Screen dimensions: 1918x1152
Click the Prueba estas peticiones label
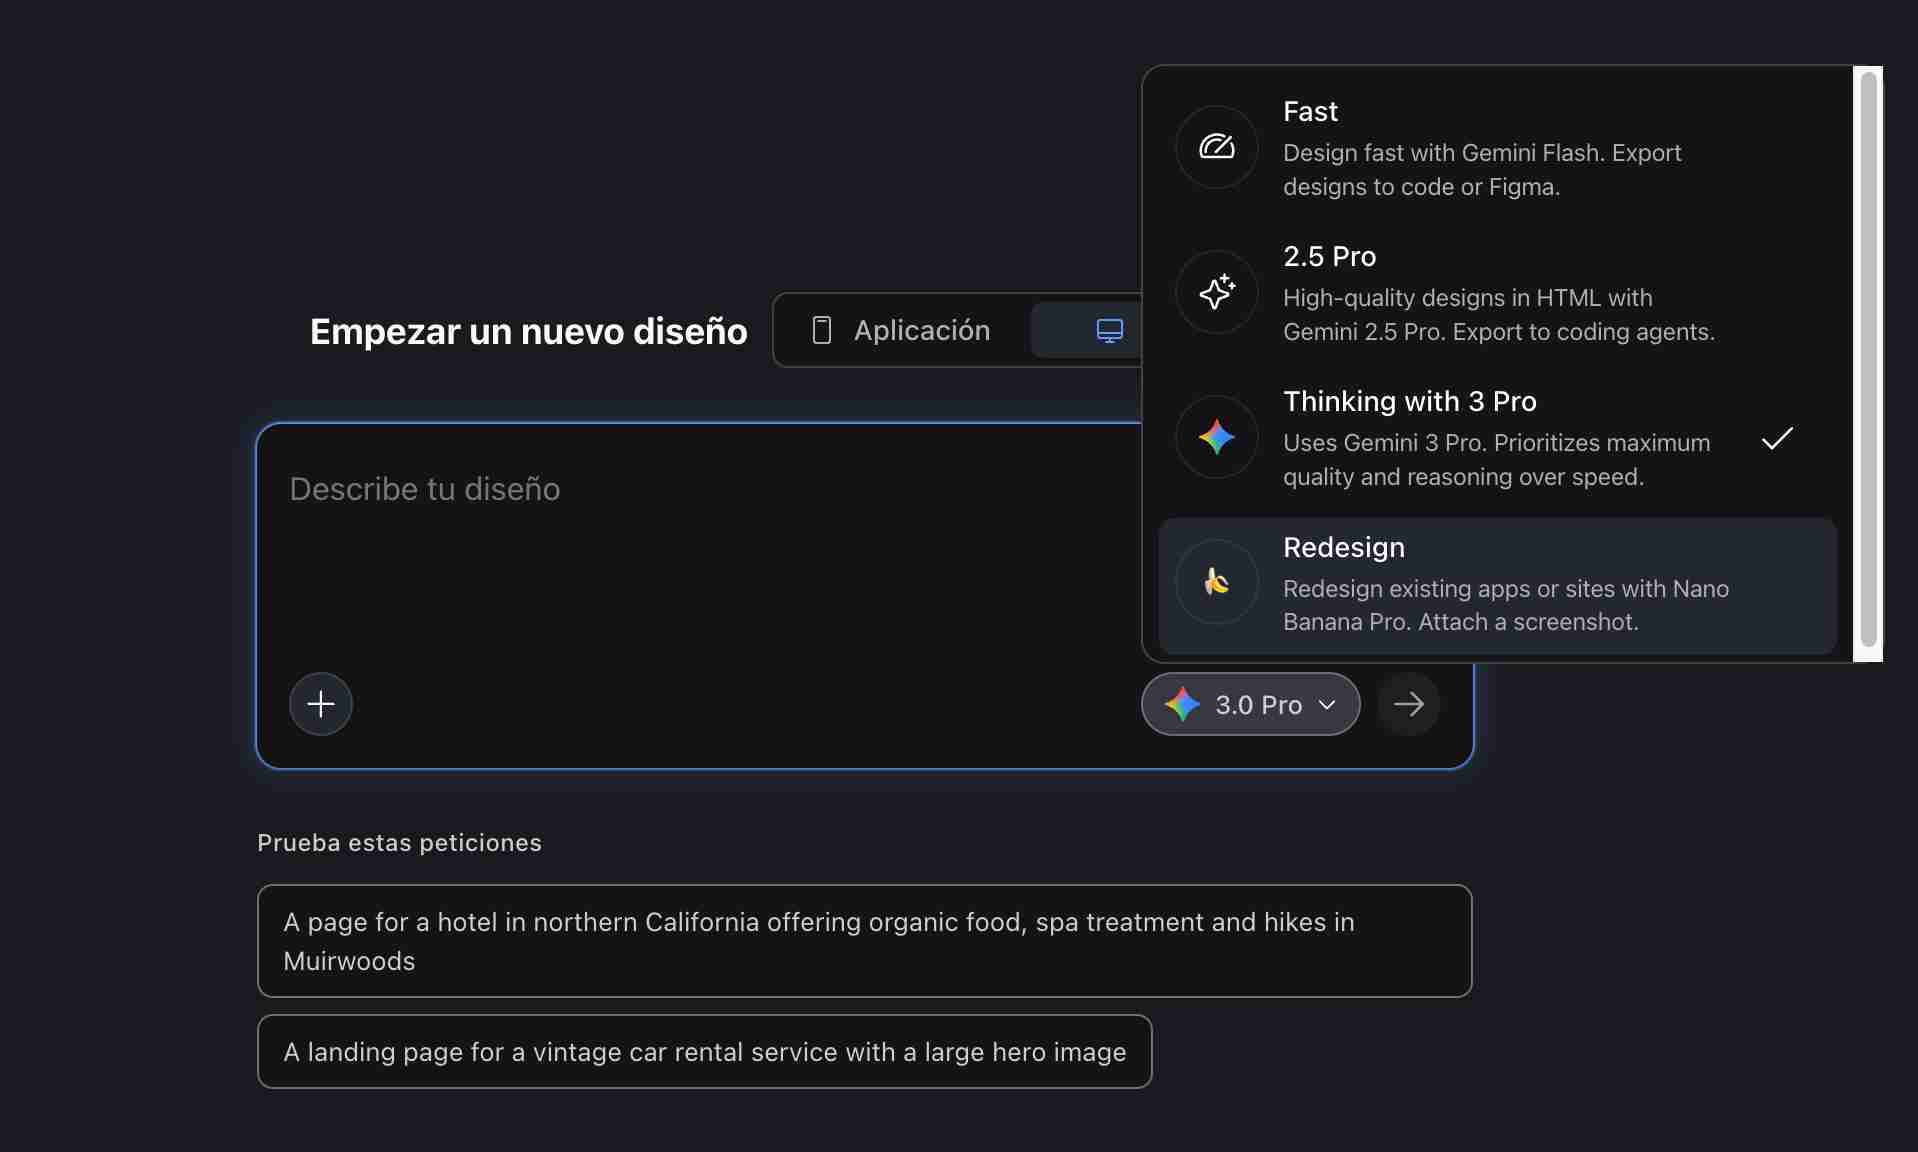tap(399, 843)
